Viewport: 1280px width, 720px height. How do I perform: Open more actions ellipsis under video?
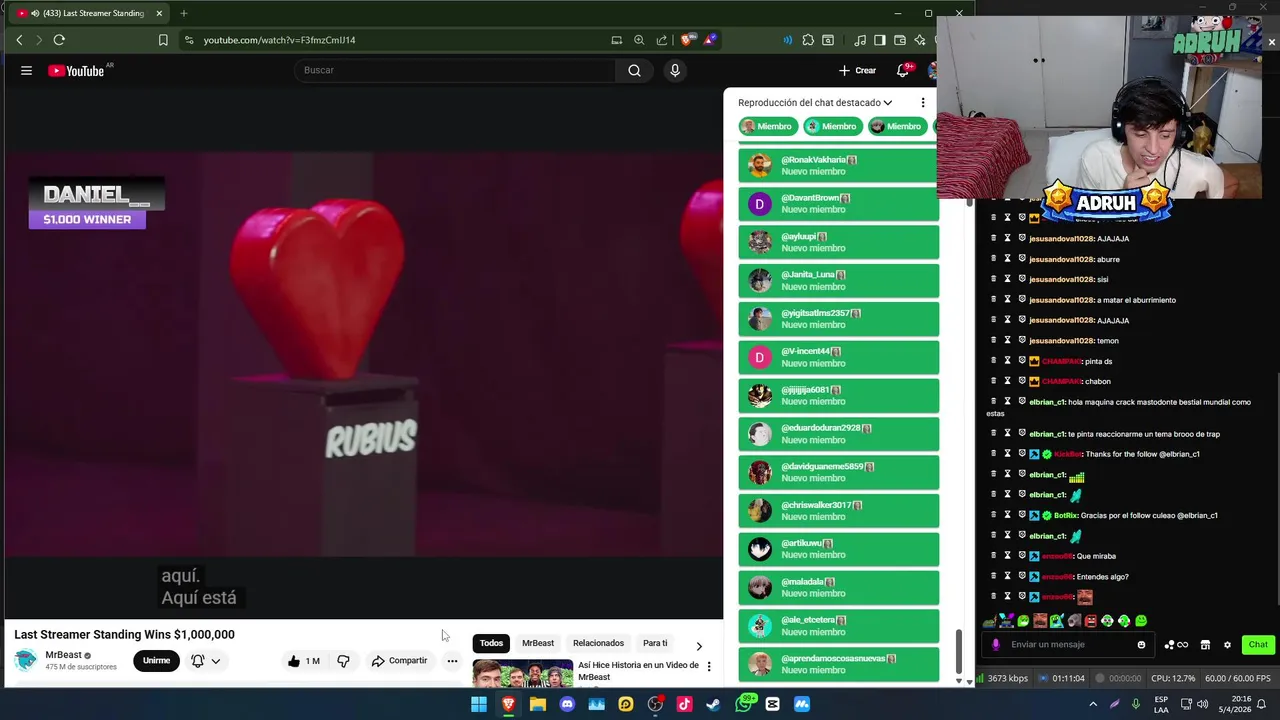click(452, 660)
